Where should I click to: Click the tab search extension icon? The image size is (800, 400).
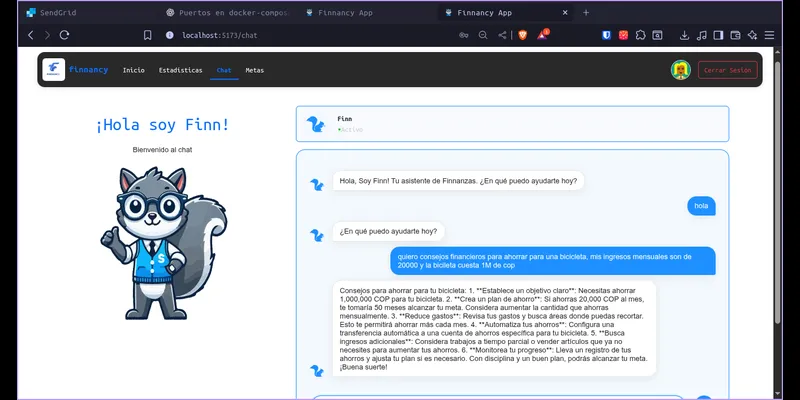pos(658,35)
